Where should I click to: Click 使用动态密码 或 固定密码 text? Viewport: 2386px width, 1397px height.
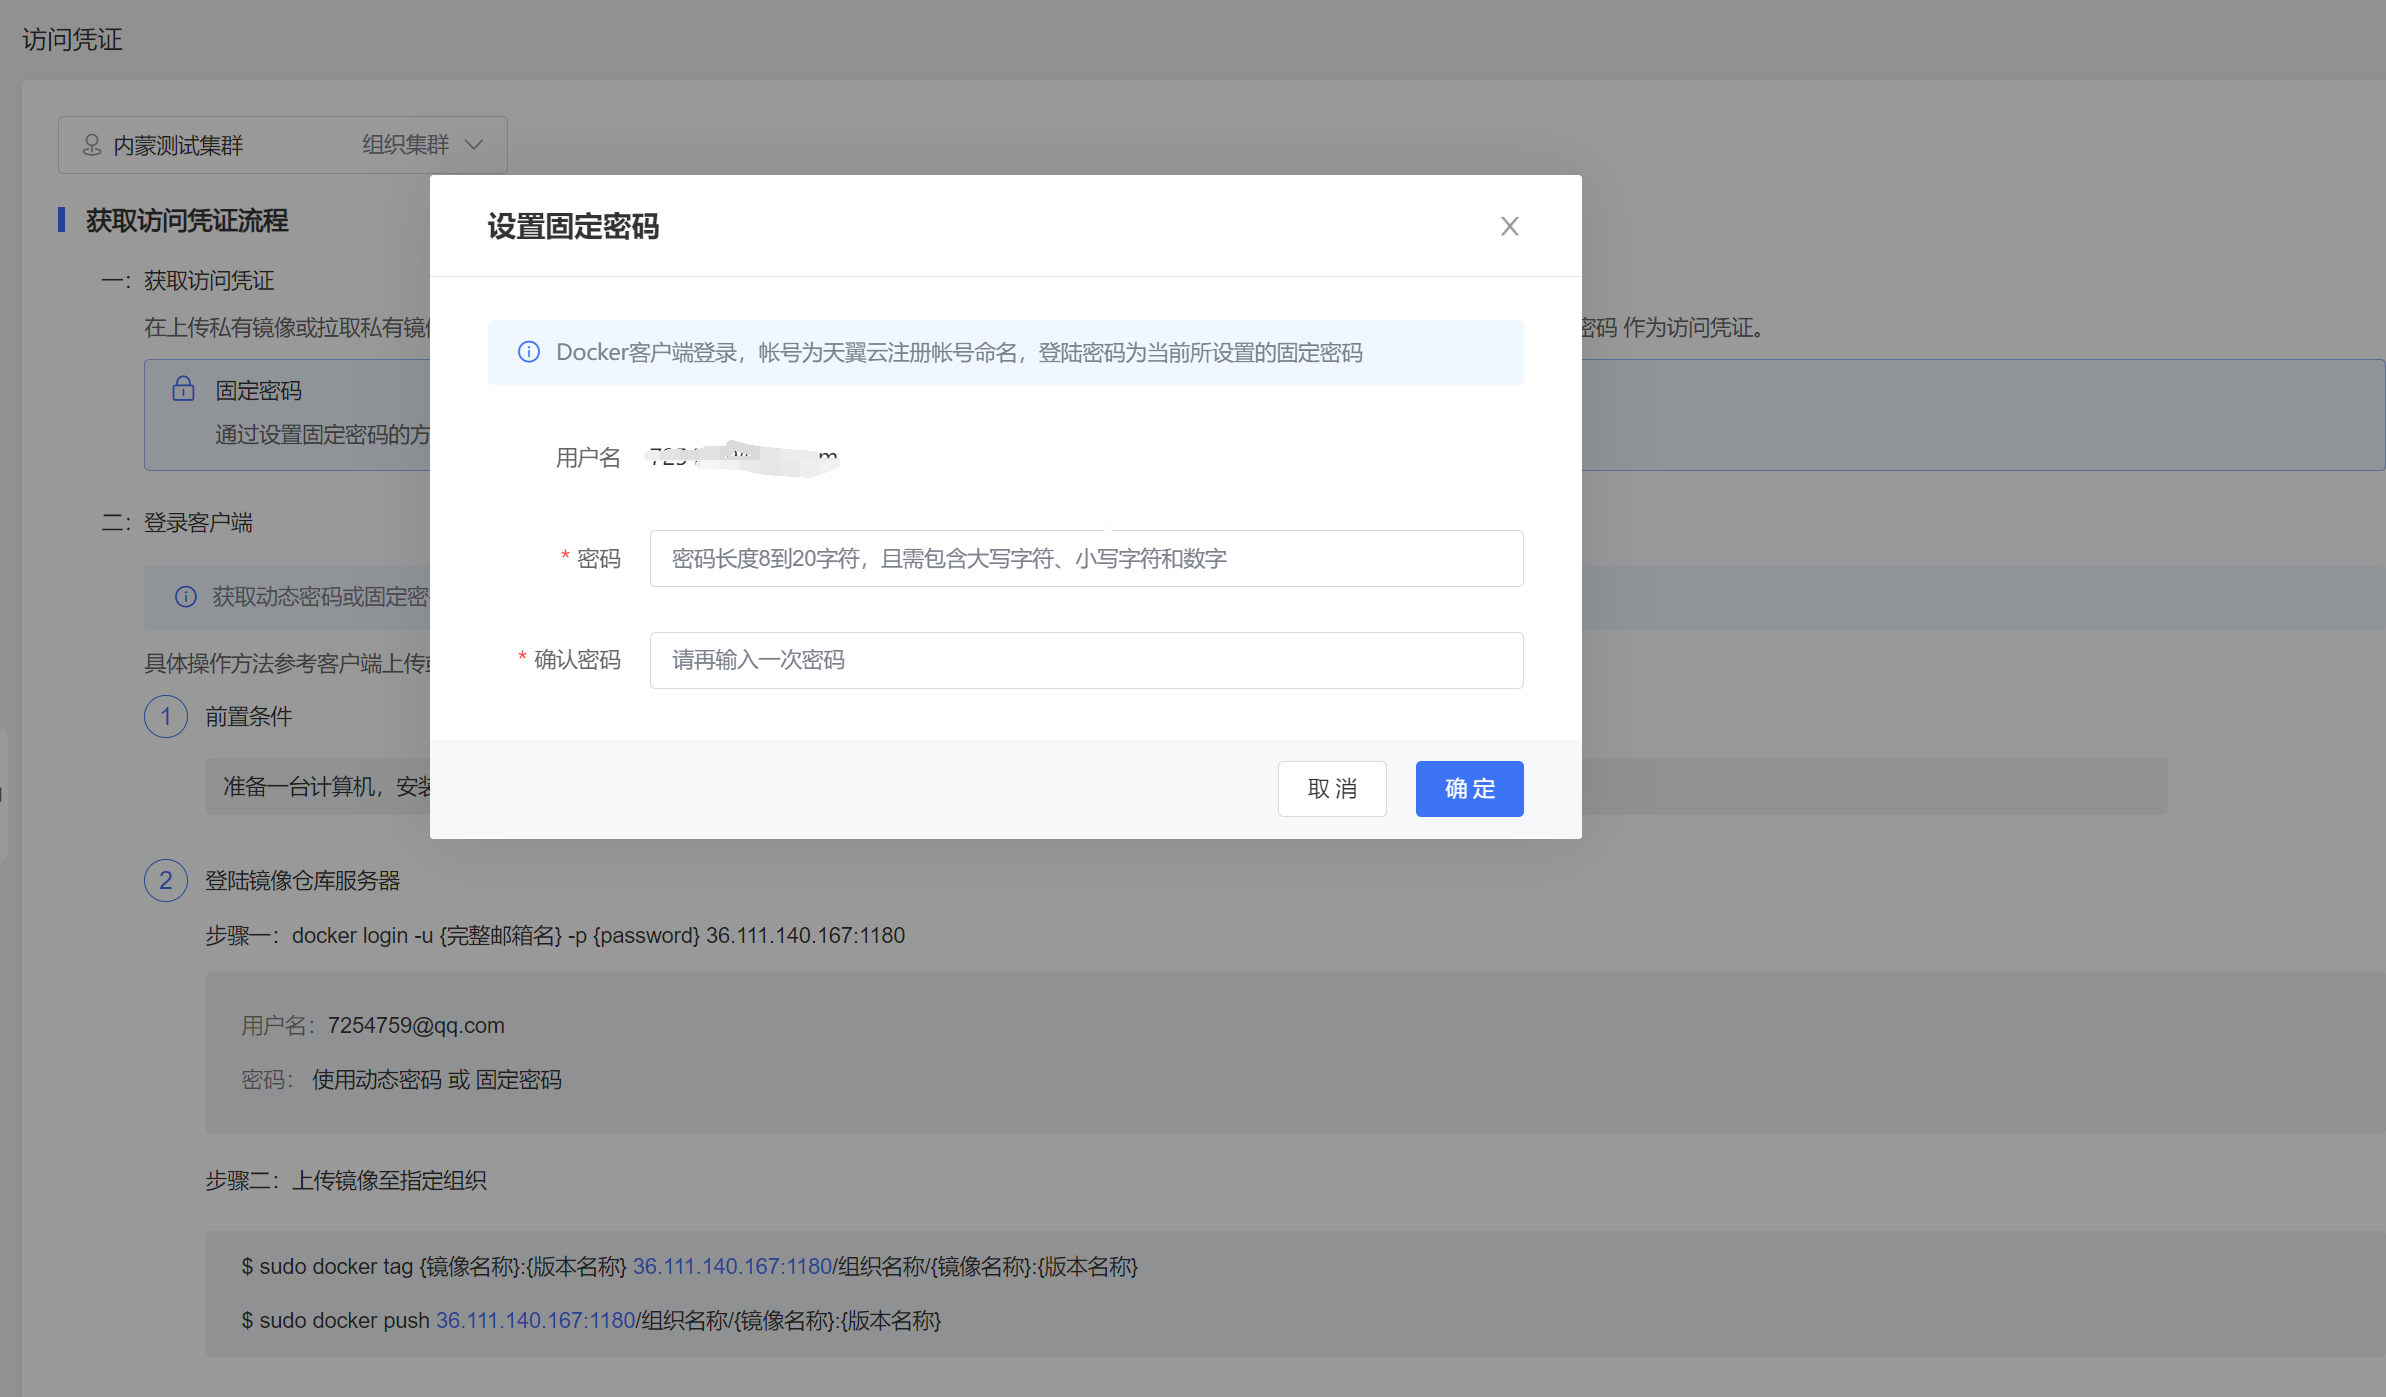(x=437, y=1080)
